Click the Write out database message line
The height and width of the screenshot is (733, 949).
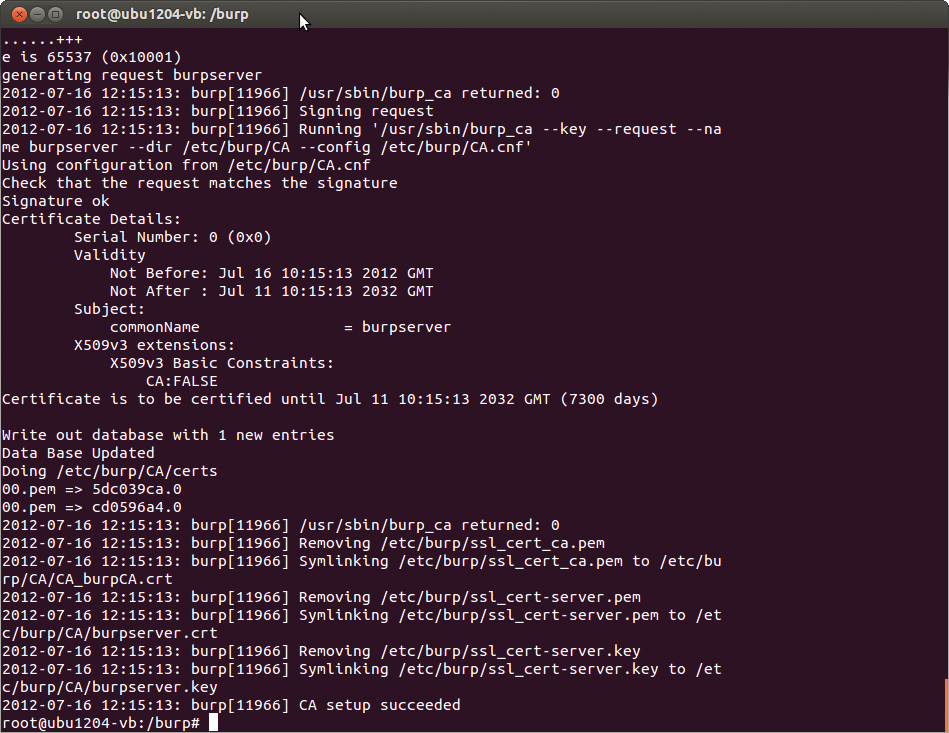(168, 434)
